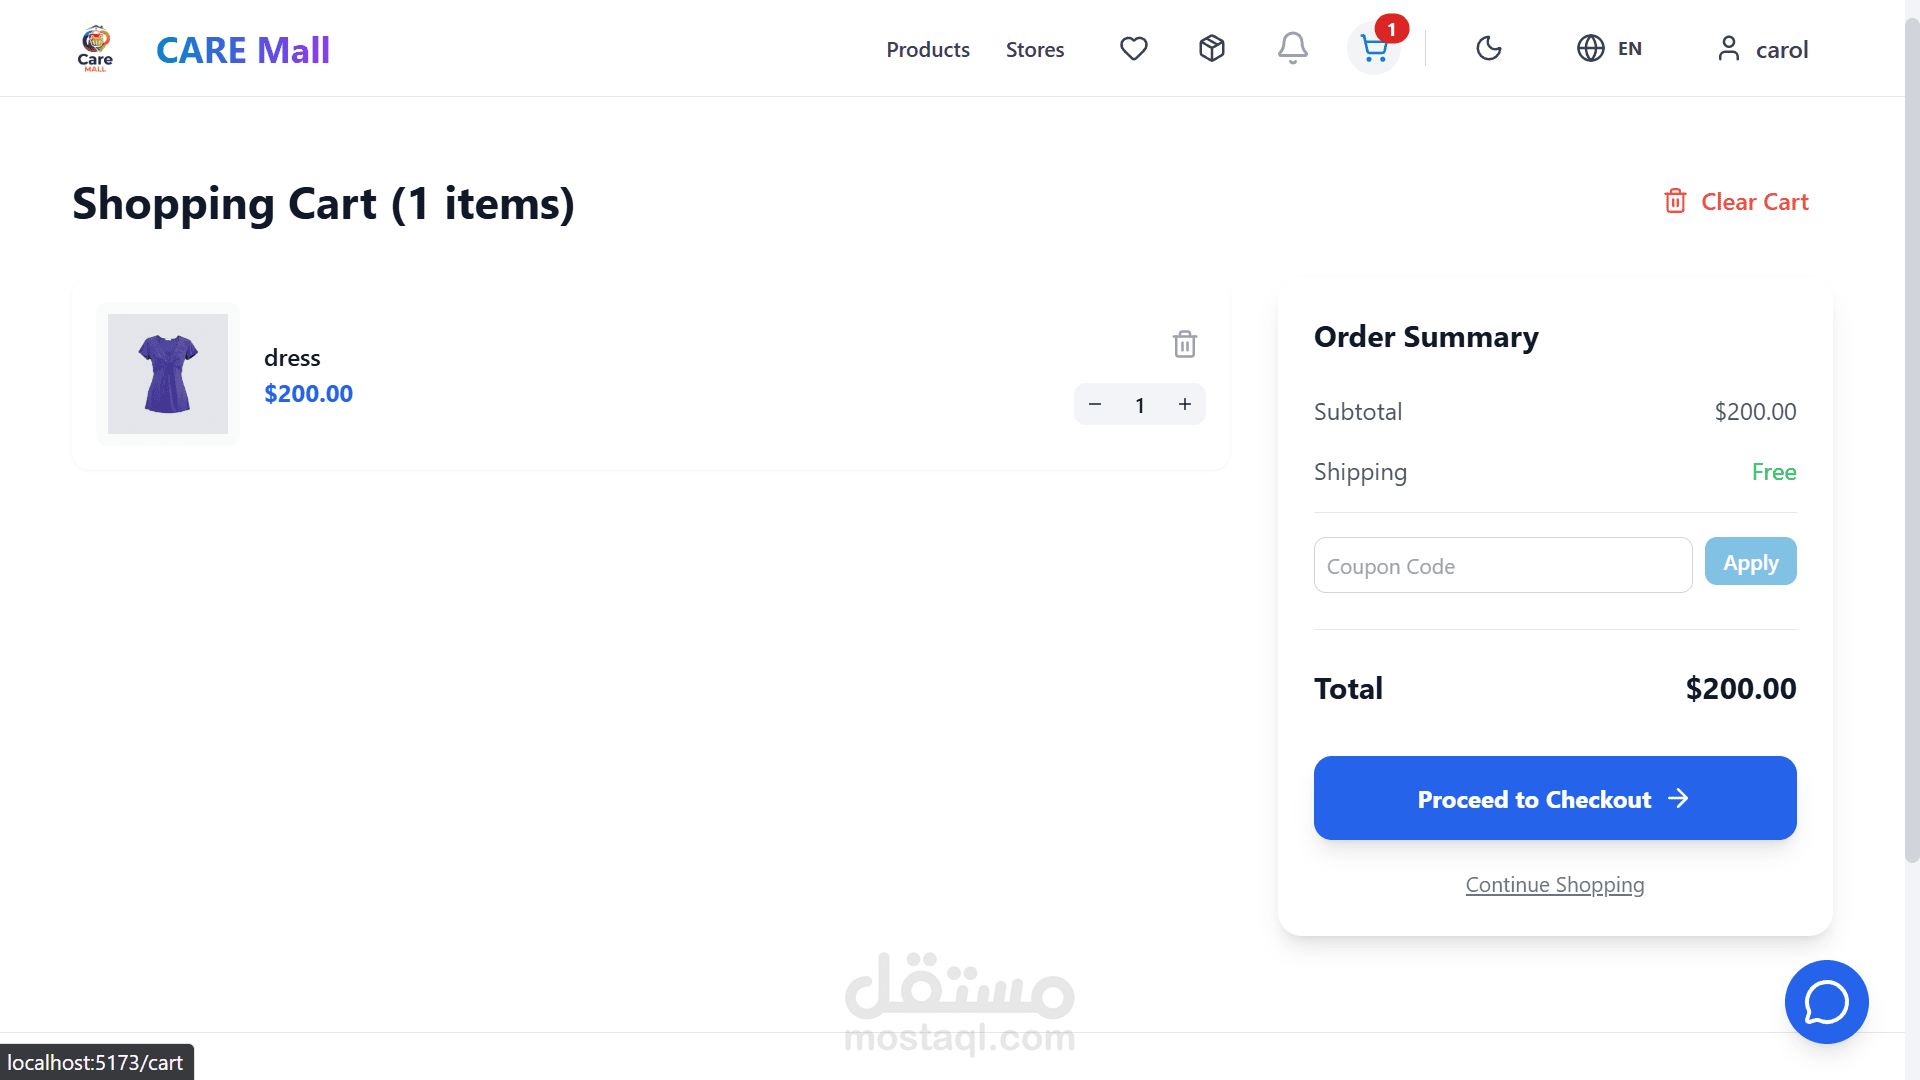Viewport: 1920px width, 1080px height.
Task: Click the Care Mall logo image
Action: 95,48
